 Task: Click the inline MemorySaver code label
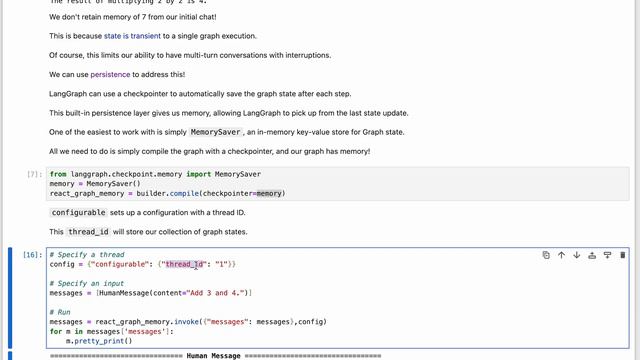pyautogui.click(x=216, y=132)
